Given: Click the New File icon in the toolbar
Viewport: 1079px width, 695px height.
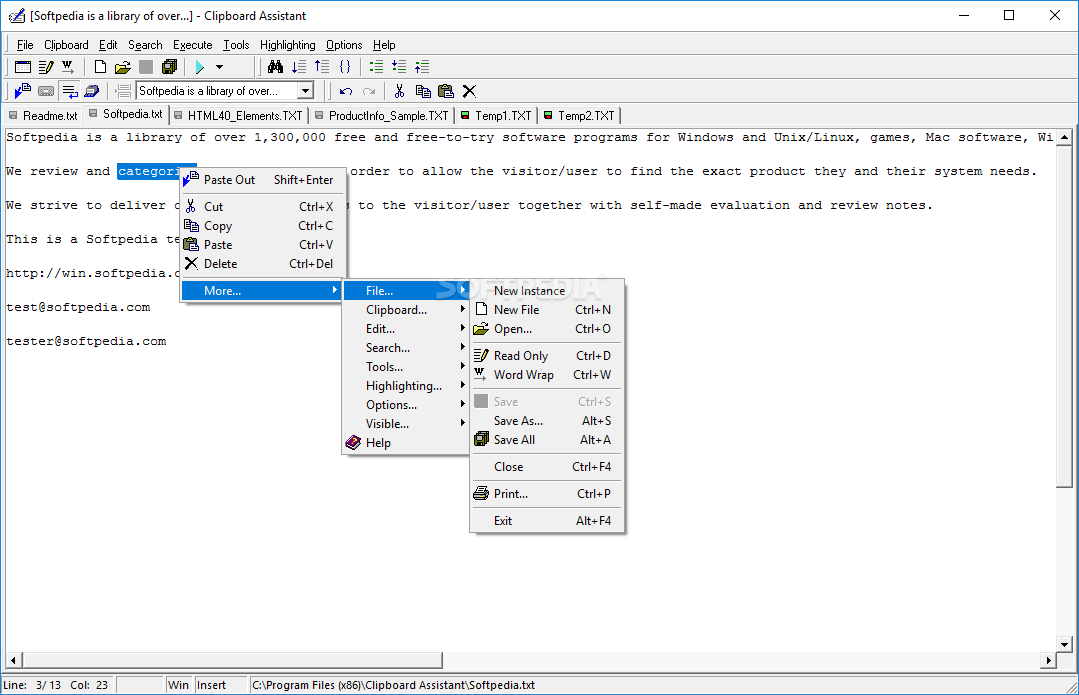Looking at the screenshot, I should pyautogui.click(x=100, y=67).
